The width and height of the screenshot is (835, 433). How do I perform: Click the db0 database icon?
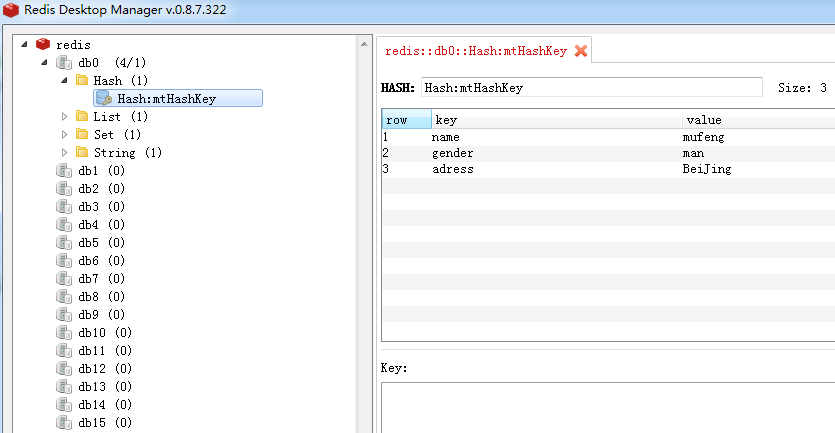tap(64, 62)
